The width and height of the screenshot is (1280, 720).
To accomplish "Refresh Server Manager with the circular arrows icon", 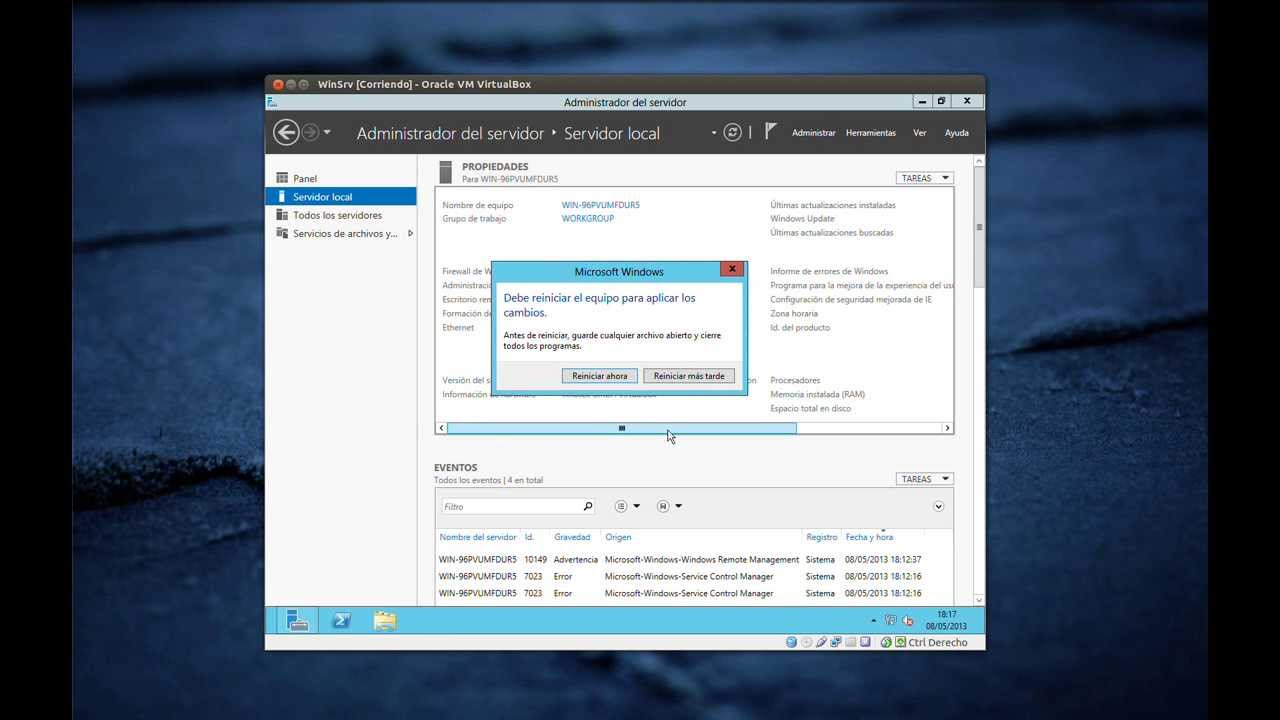I will [x=733, y=132].
